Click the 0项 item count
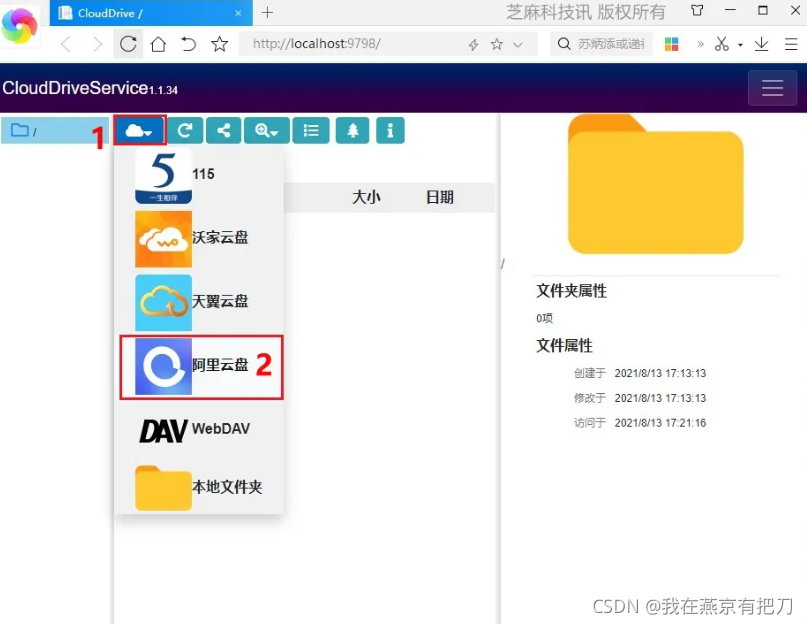 click(545, 318)
